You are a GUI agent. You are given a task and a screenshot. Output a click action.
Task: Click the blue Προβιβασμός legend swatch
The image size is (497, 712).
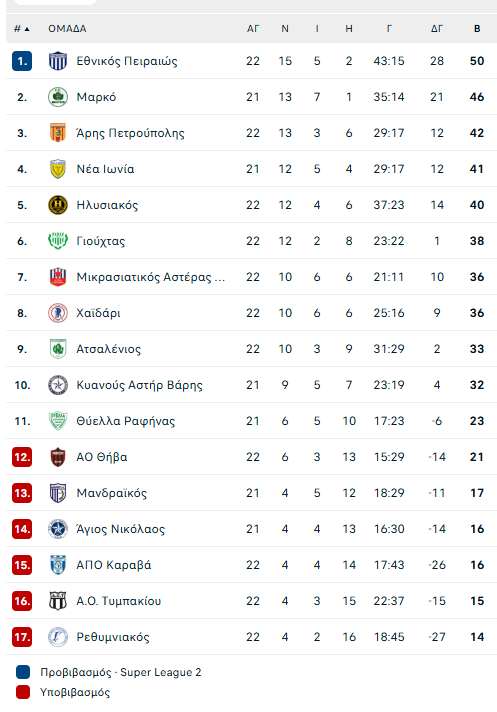coord(23,672)
